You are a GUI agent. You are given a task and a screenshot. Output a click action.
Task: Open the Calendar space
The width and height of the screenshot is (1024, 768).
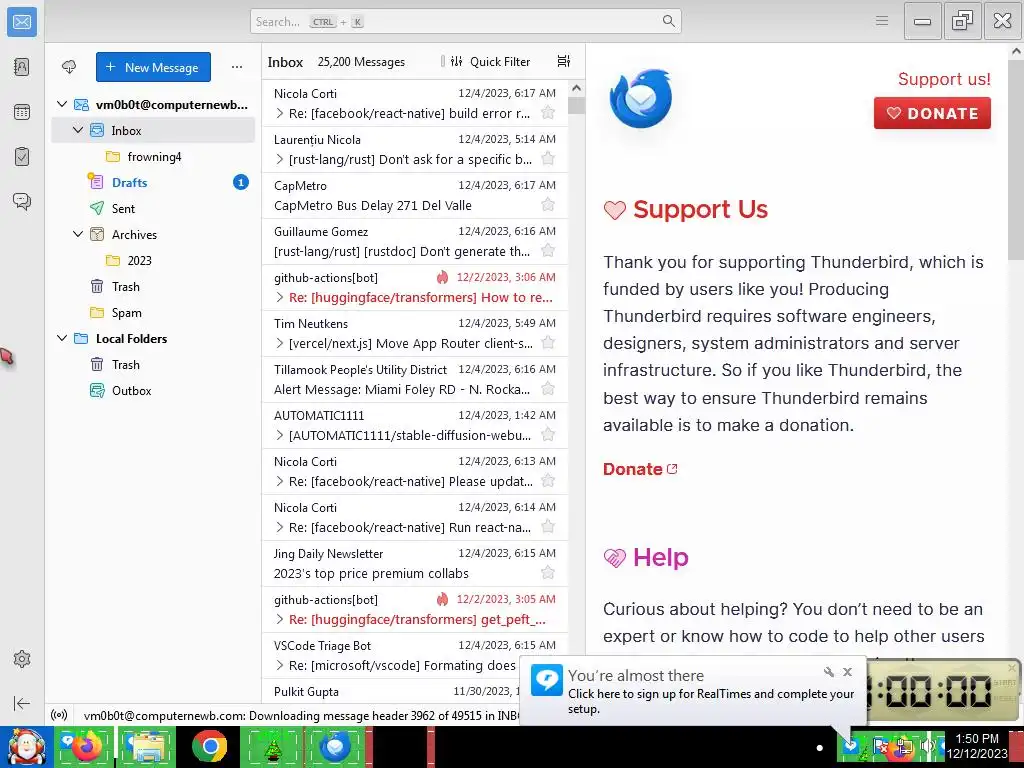tap(22, 112)
